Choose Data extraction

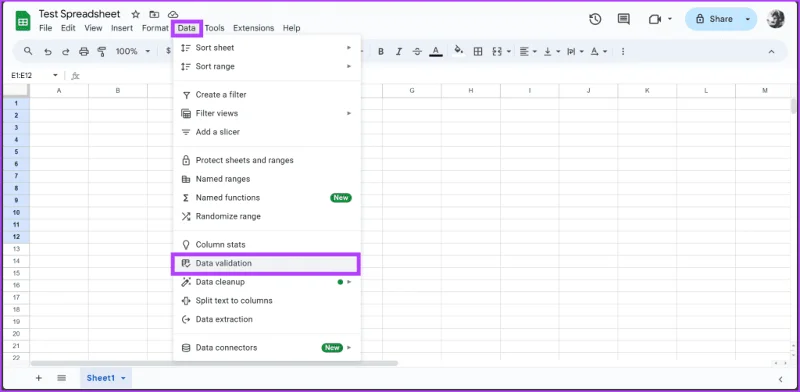pos(267,319)
